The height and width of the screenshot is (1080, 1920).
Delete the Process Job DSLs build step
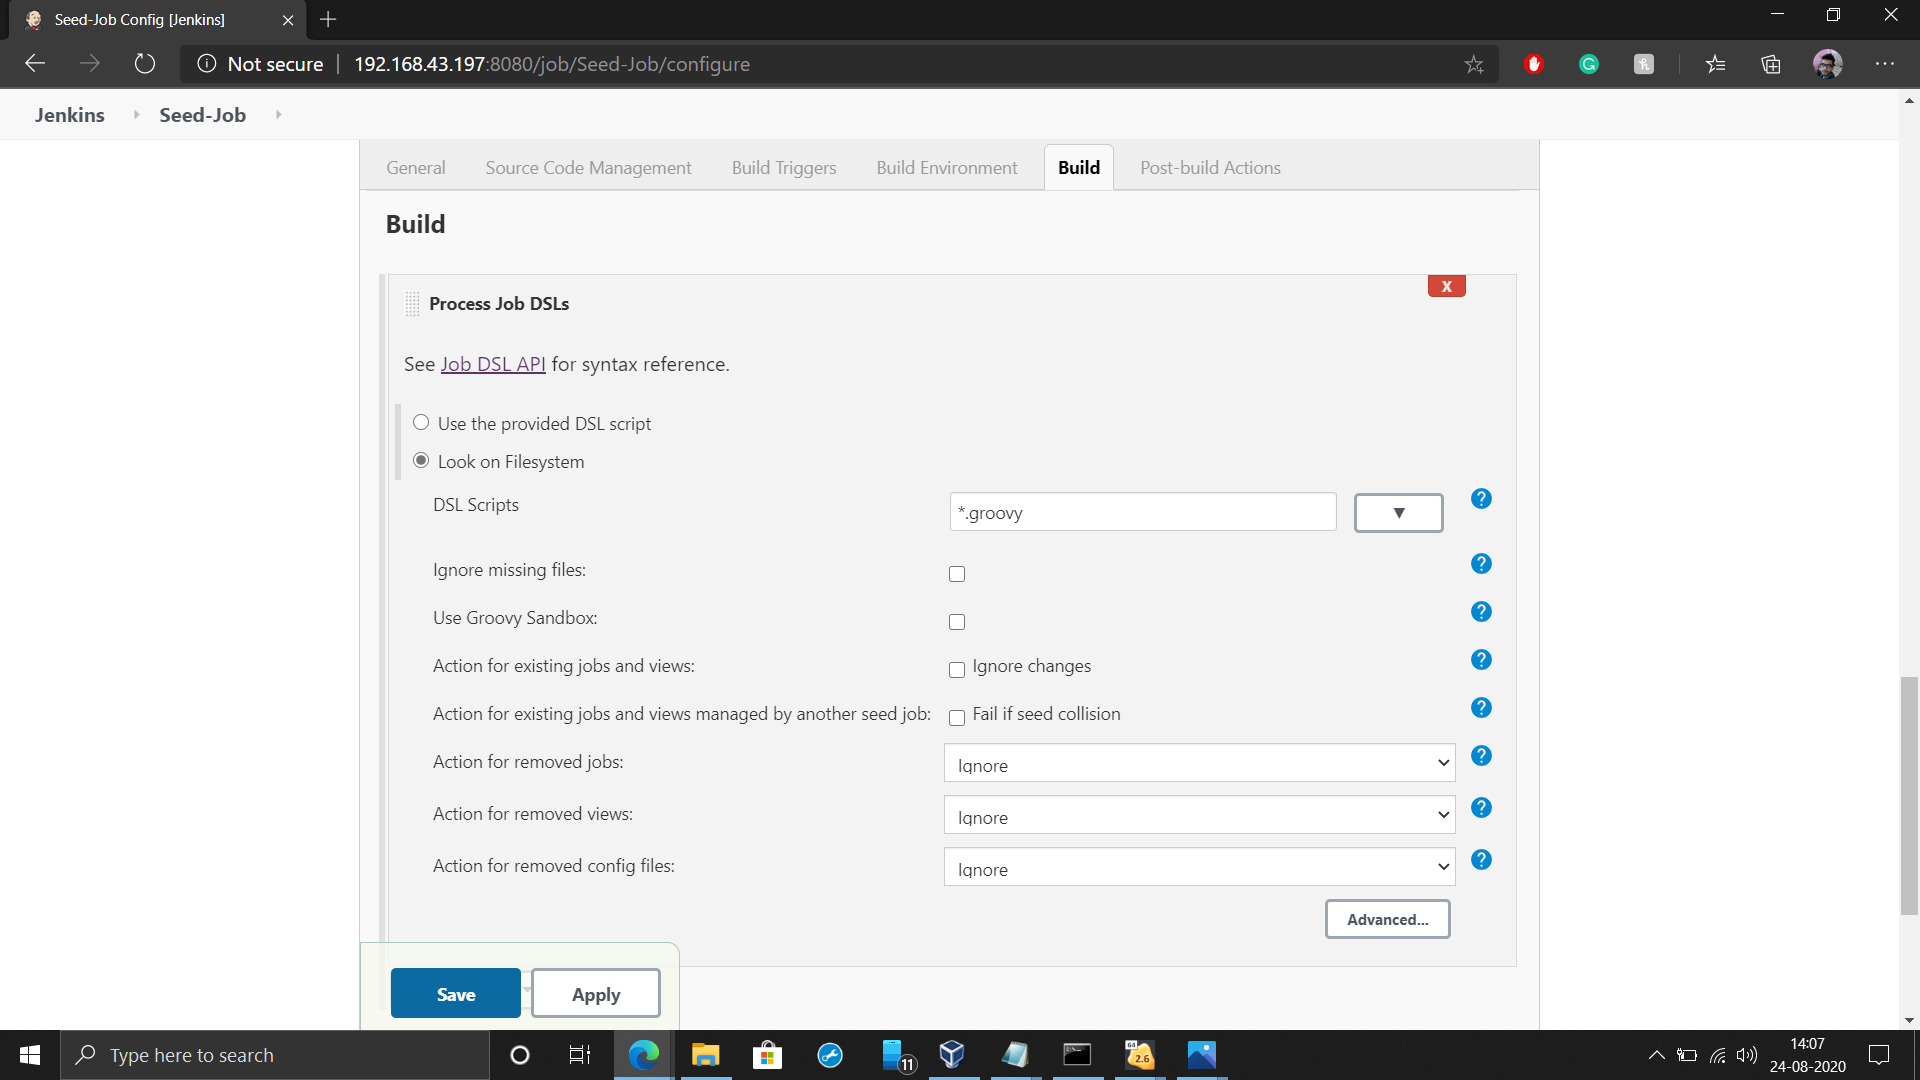(1446, 286)
